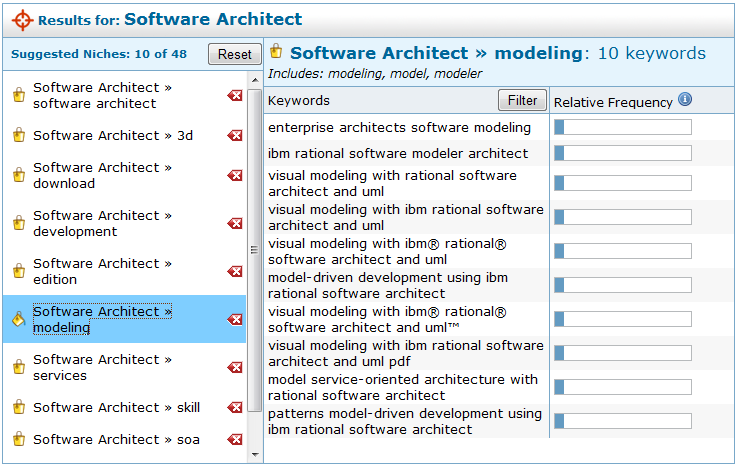Select niche 'Software Architect » services'
This screenshot has height=467, width=738.
[x=102, y=367]
